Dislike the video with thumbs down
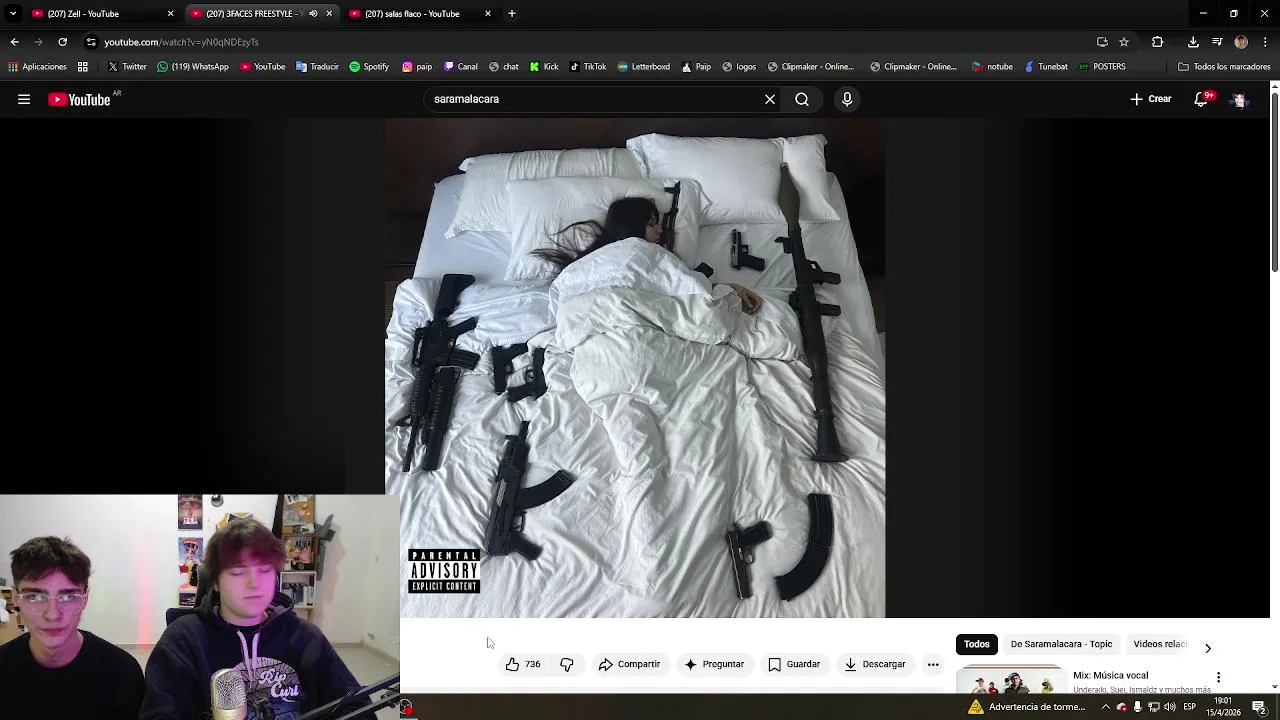The width and height of the screenshot is (1280, 720). (567, 664)
